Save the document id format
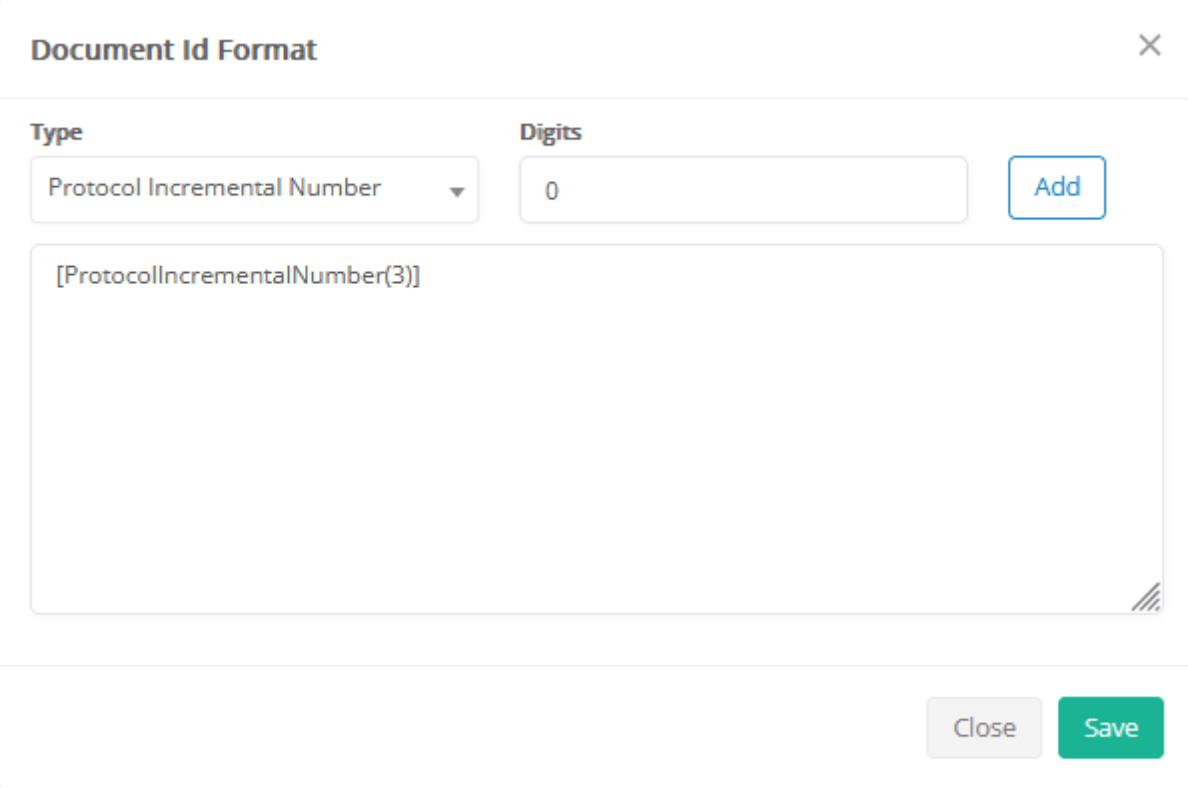 pyautogui.click(x=1110, y=728)
